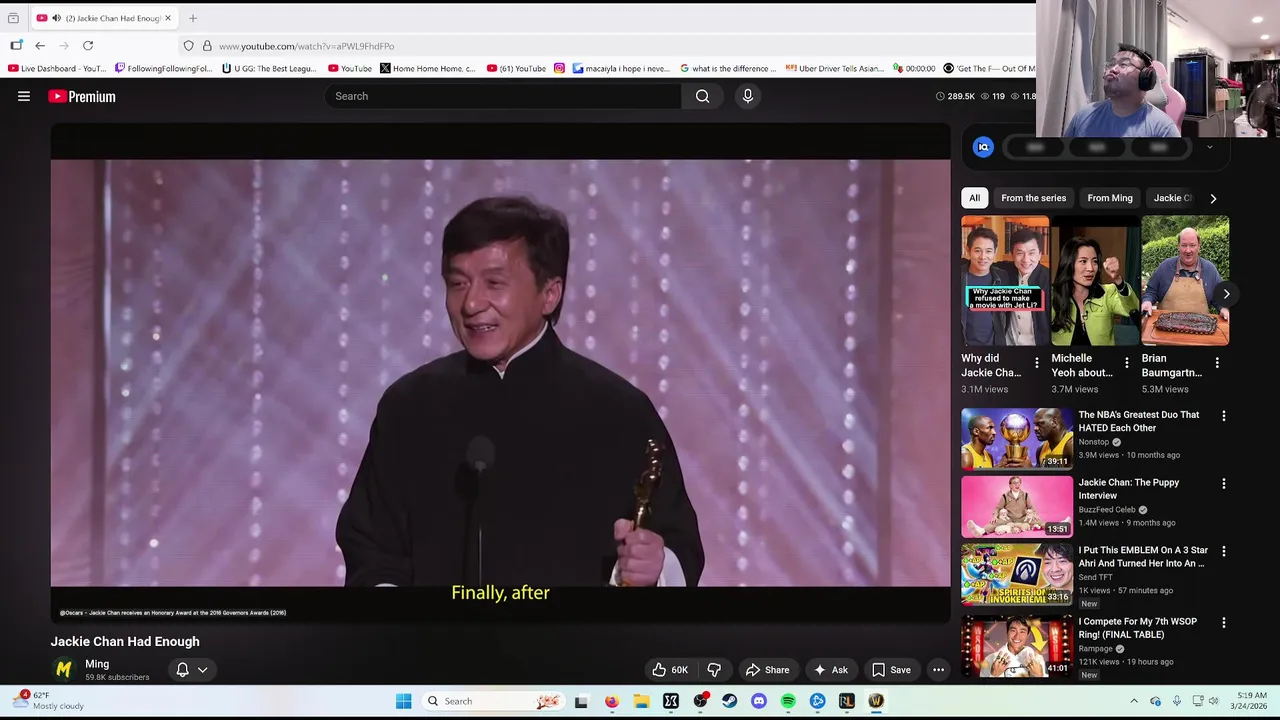Open Ming channel avatar

click(64, 669)
